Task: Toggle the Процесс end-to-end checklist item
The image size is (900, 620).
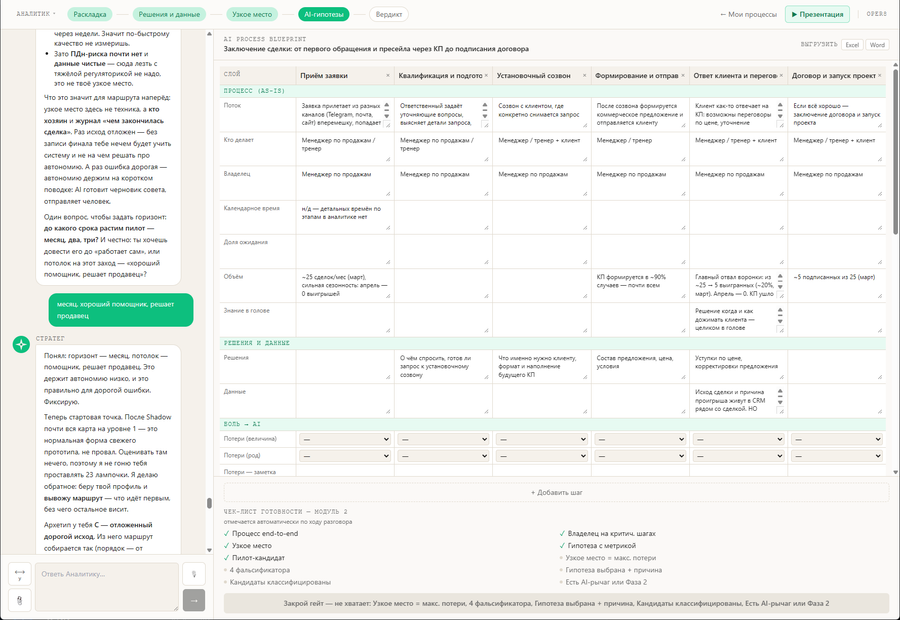Action: tap(261, 533)
